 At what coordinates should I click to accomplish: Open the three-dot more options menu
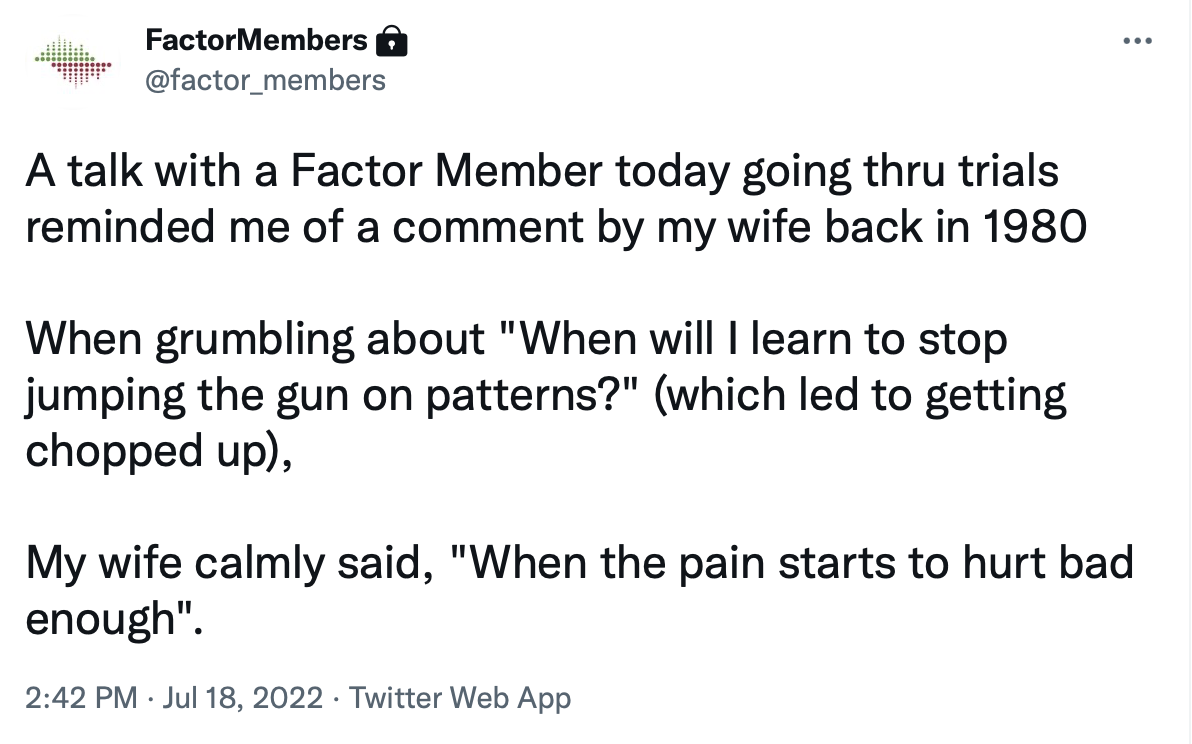[x=1137, y=40]
